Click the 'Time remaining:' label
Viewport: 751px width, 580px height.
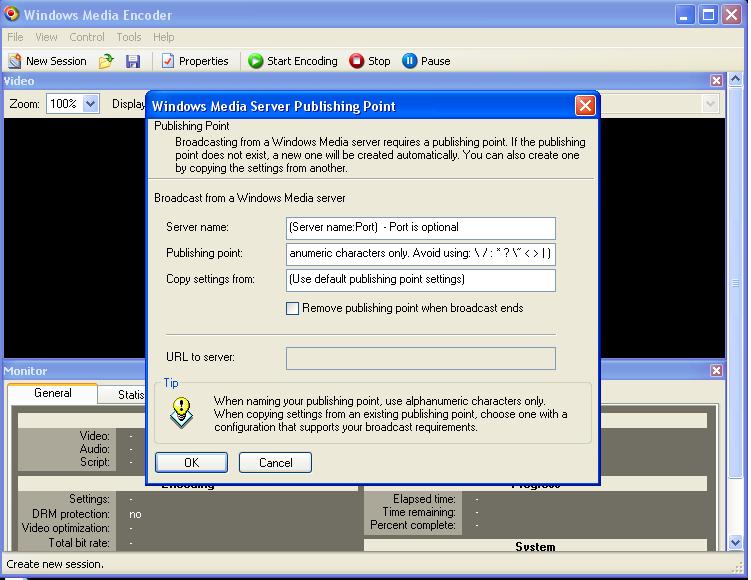coord(419,512)
